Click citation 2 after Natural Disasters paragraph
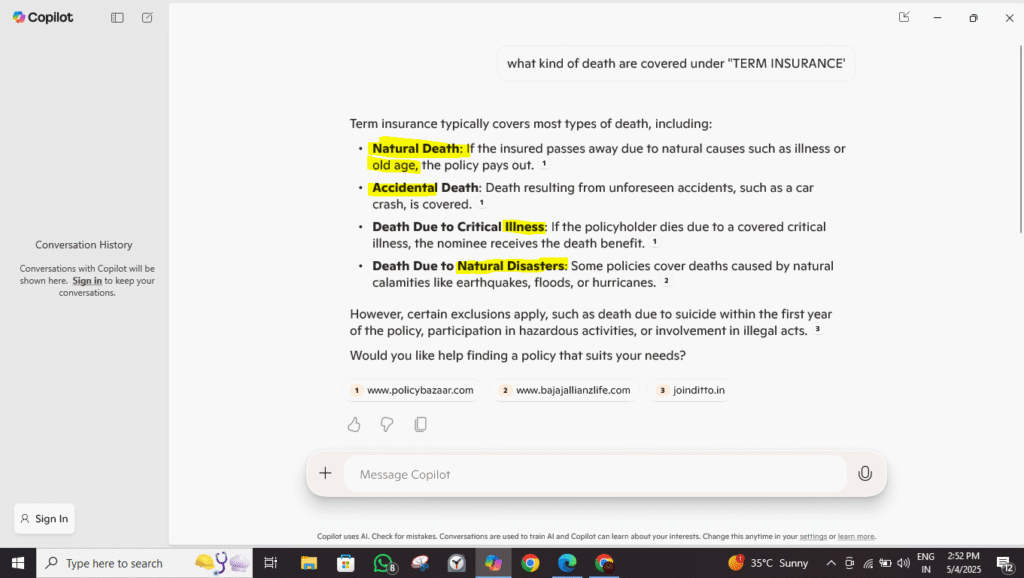 (x=666, y=281)
